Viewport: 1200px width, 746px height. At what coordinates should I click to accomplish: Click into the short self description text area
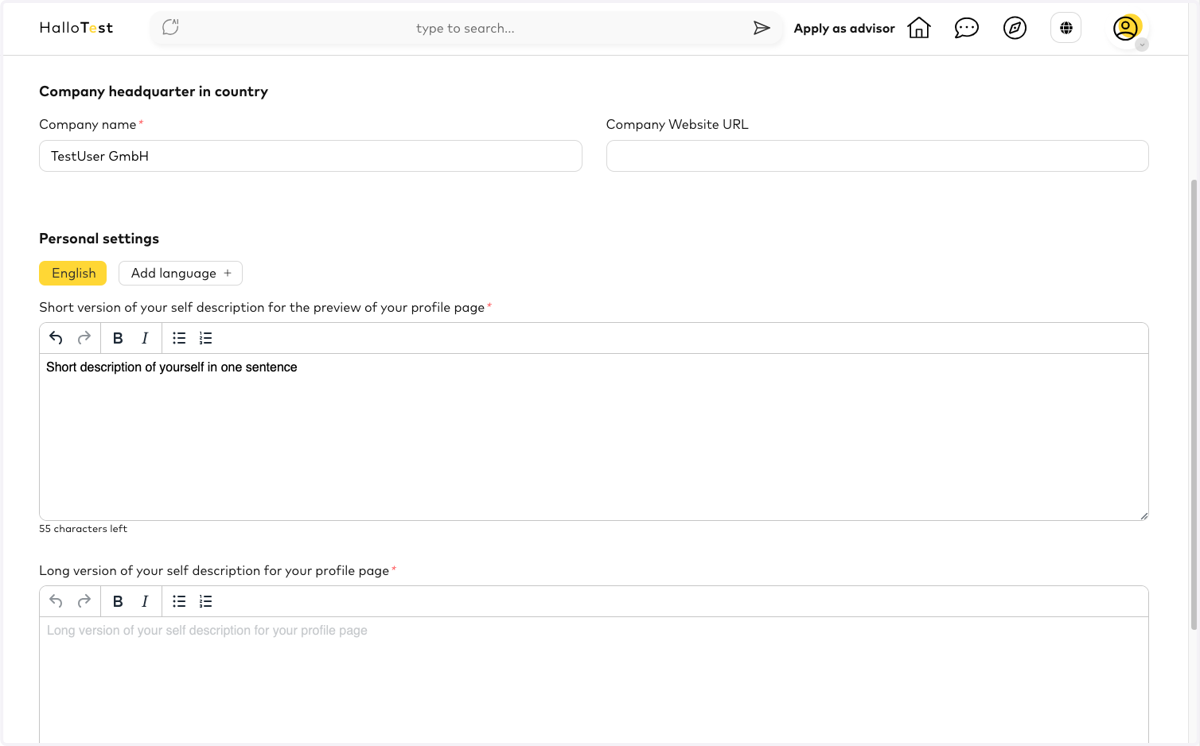pos(594,437)
